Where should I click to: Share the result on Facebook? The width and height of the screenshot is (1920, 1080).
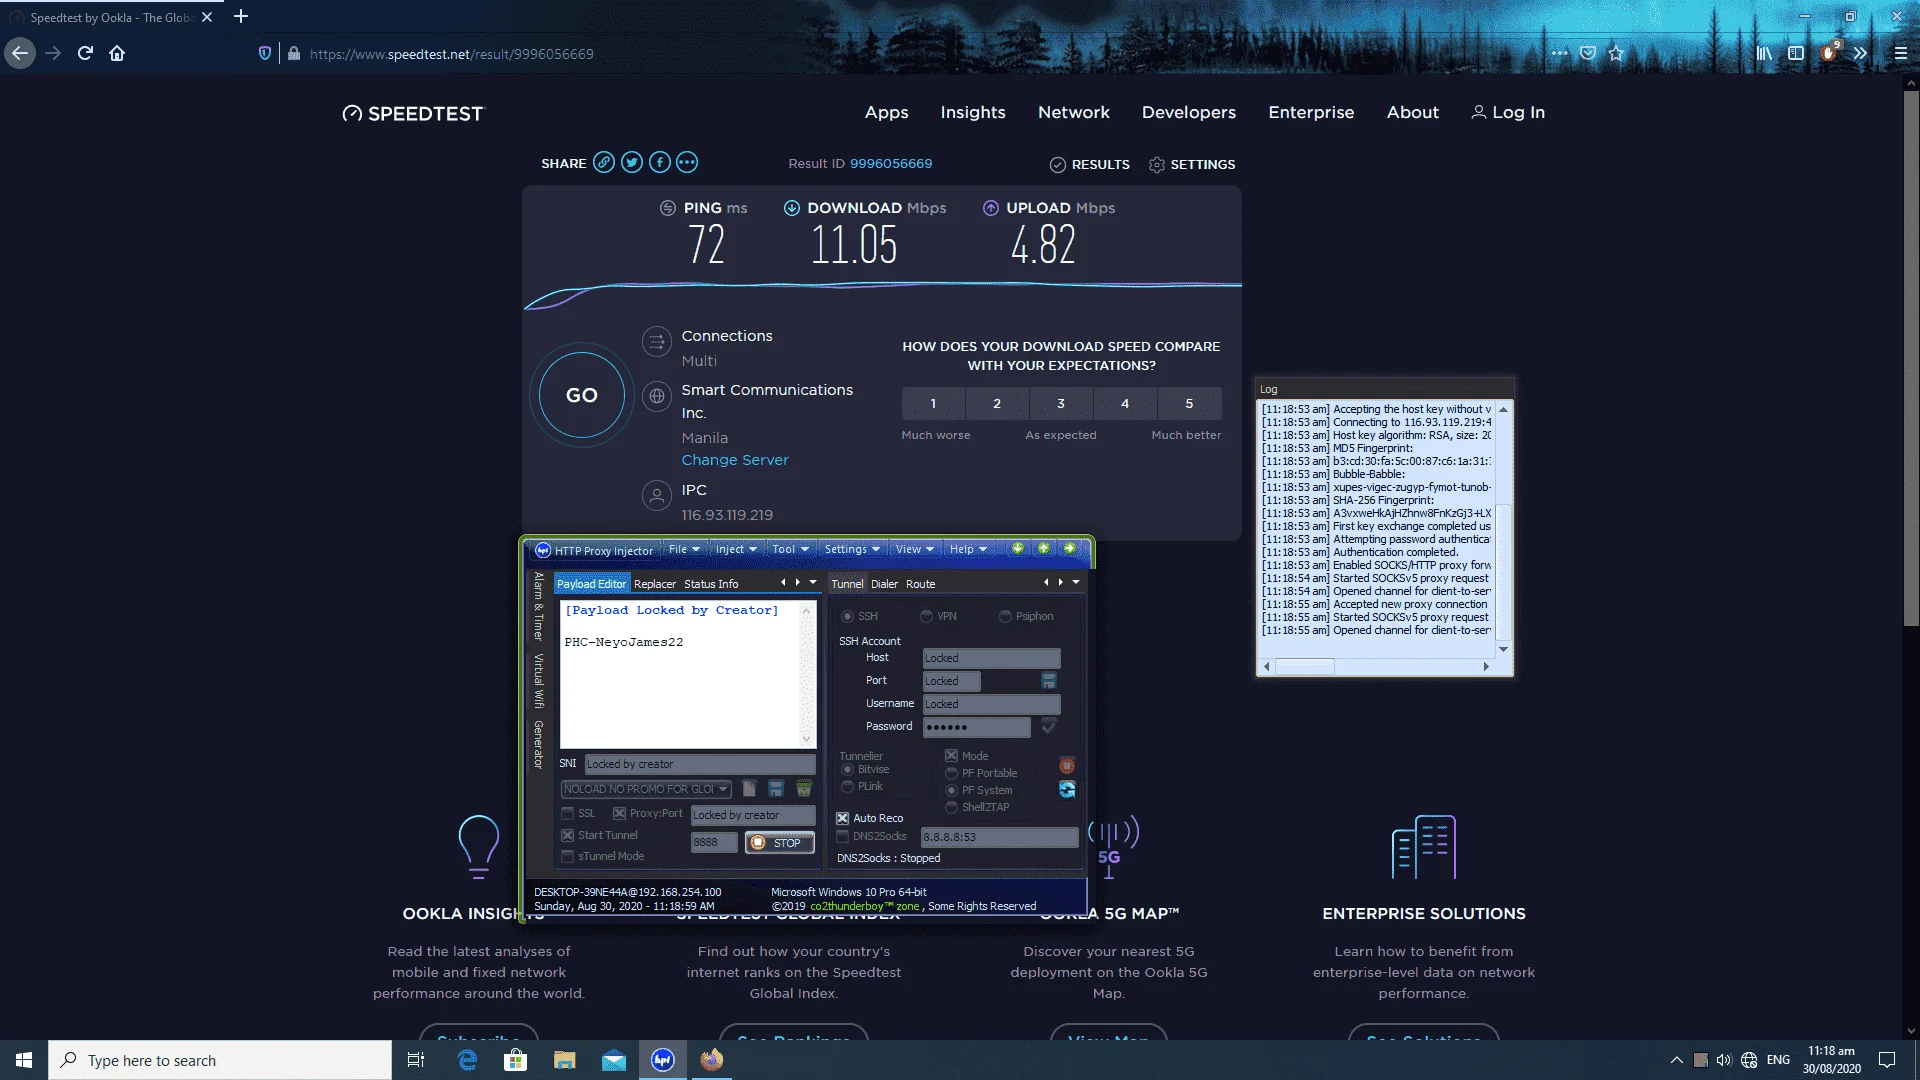point(659,163)
